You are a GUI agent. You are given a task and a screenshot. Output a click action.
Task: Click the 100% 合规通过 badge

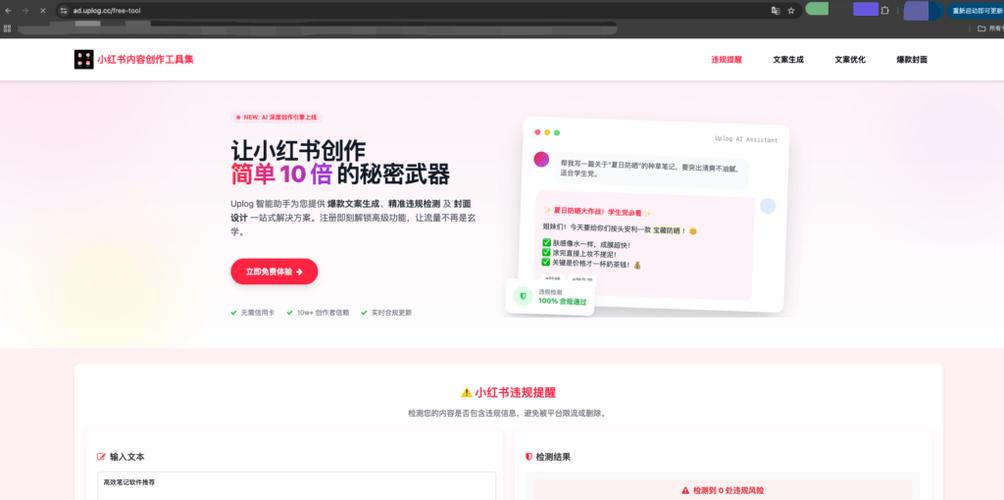(550, 296)
